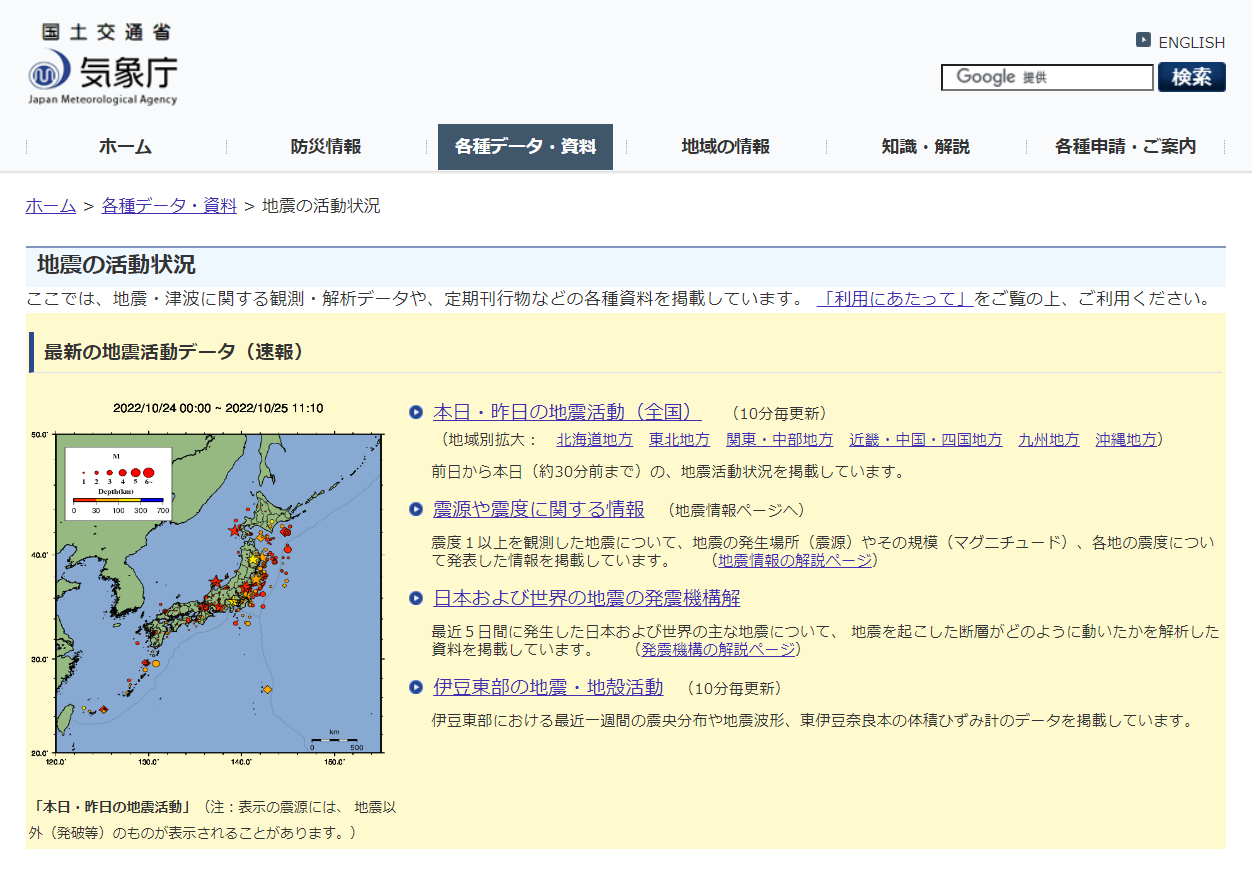Open the ホーム navigation tab

[x=126, y=147]
